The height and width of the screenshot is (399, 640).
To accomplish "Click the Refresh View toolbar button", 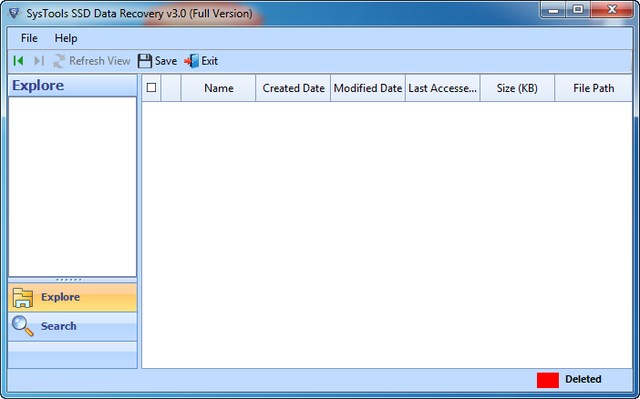I will 92,61.
